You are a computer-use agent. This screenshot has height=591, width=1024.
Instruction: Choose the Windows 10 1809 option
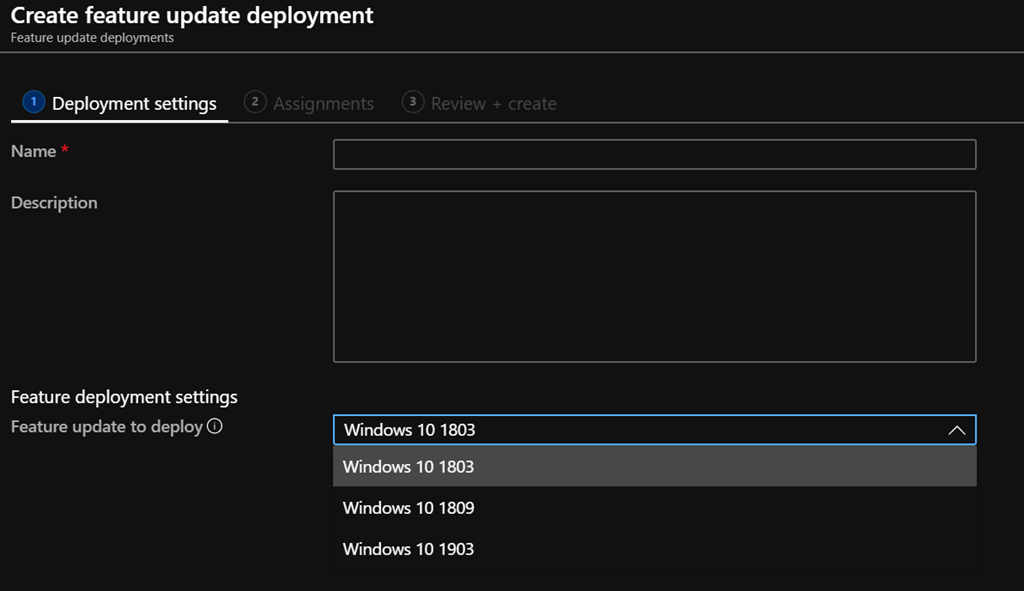(409, 508)
